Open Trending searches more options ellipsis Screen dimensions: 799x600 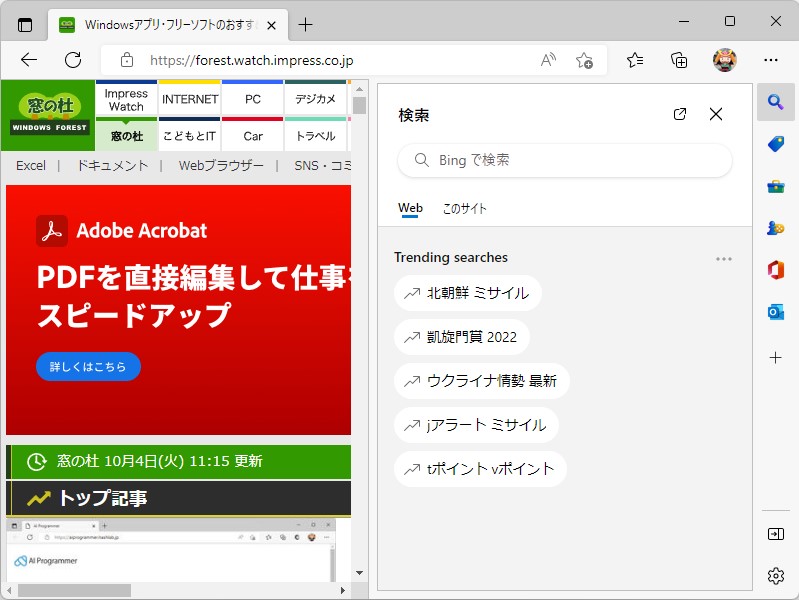(x=724, y=259)
